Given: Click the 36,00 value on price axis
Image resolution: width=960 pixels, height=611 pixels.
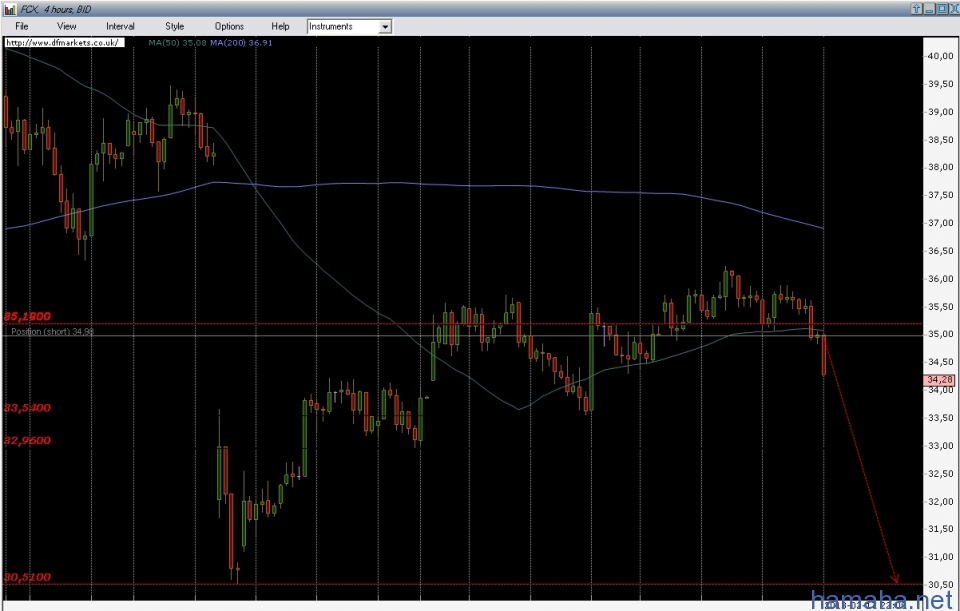Looking at the screenshot, I should point(940,279).
